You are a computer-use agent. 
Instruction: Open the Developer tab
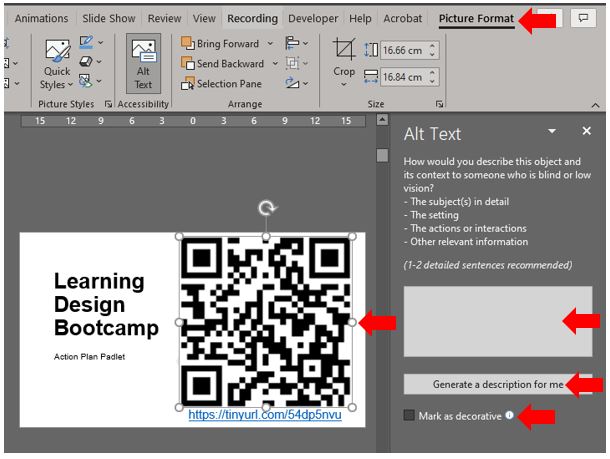point(313,18)
